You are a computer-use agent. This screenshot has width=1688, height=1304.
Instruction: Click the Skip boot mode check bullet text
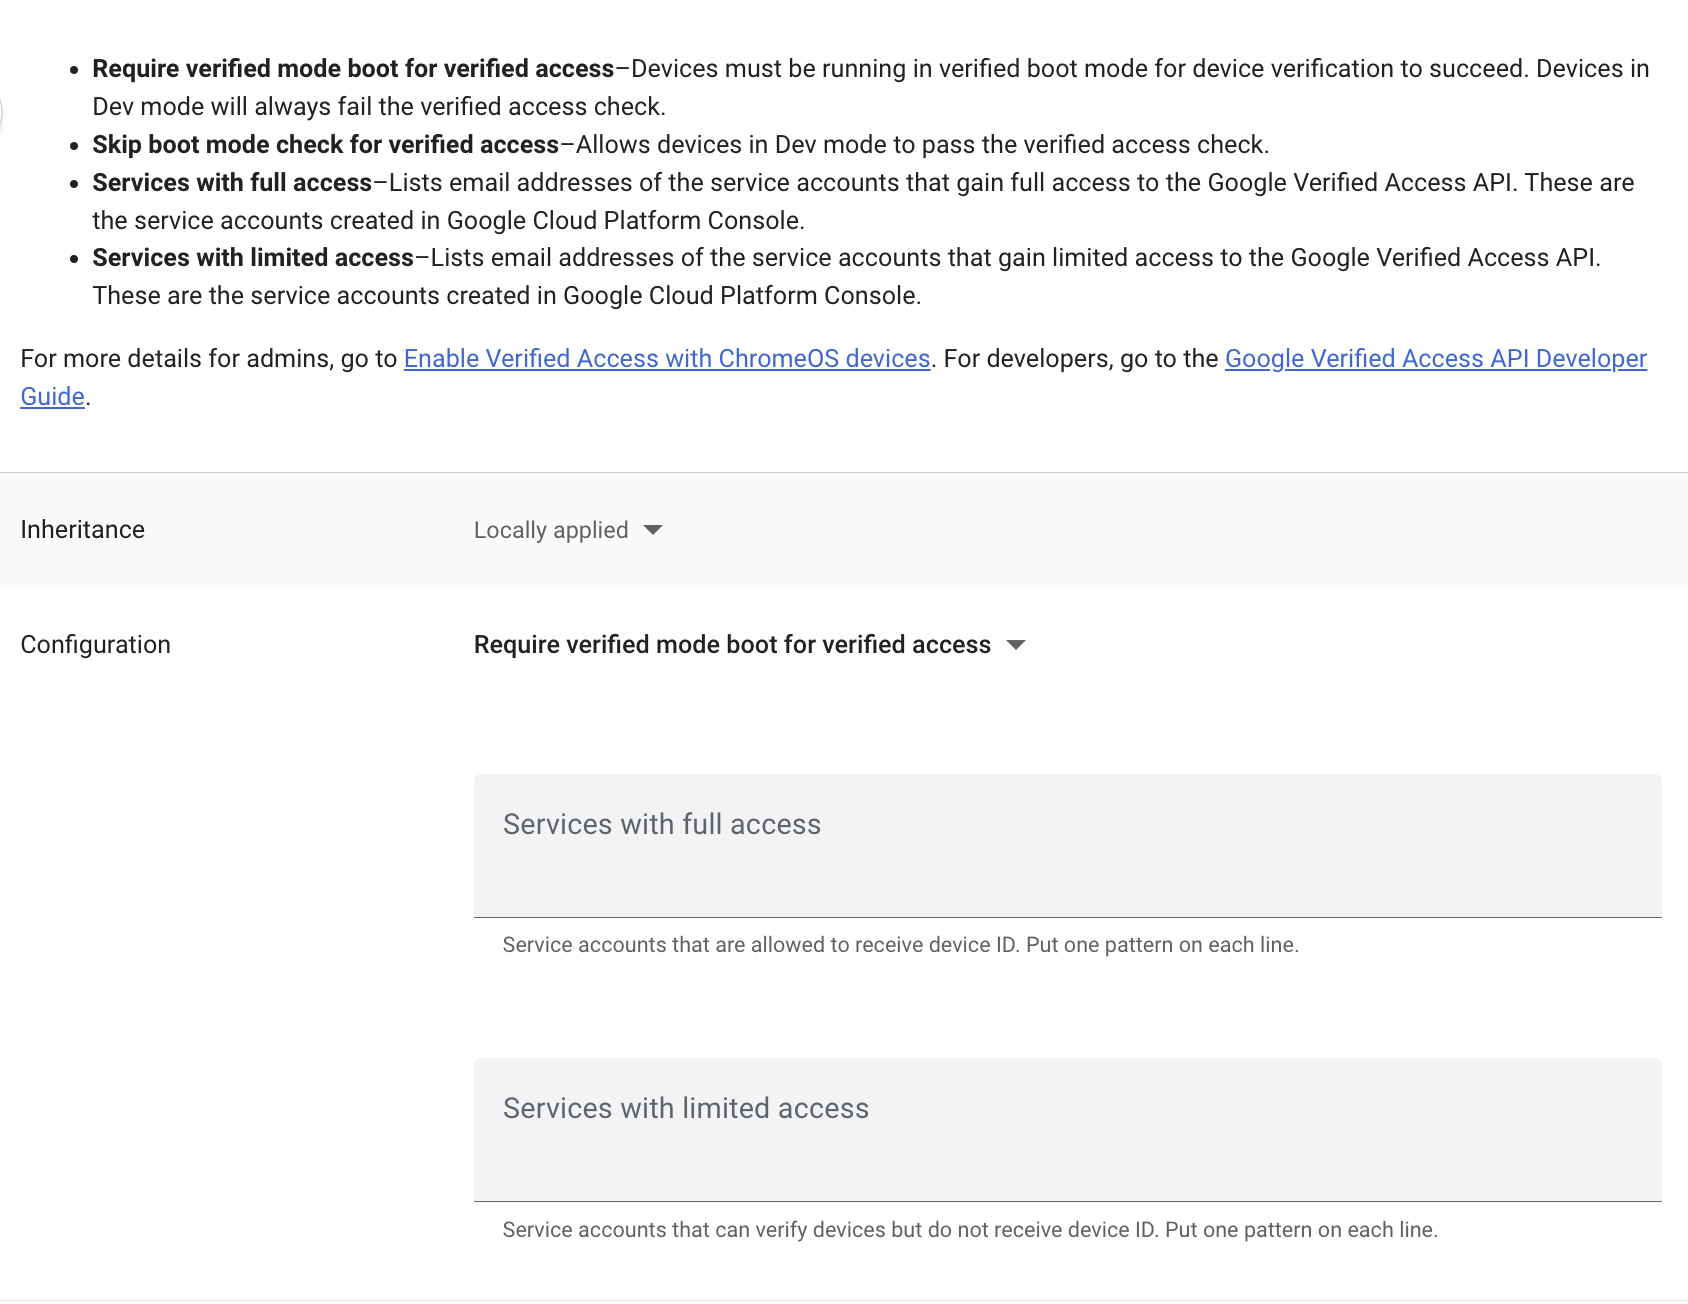325,144
